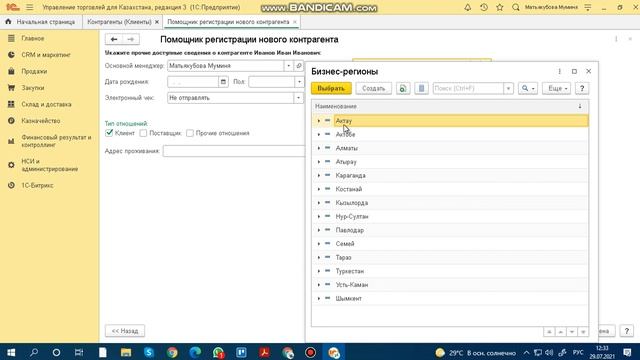Open the Казначейство section
This screenshot has height=360, width=640.
pyautogui.click(x=40, y=121)
